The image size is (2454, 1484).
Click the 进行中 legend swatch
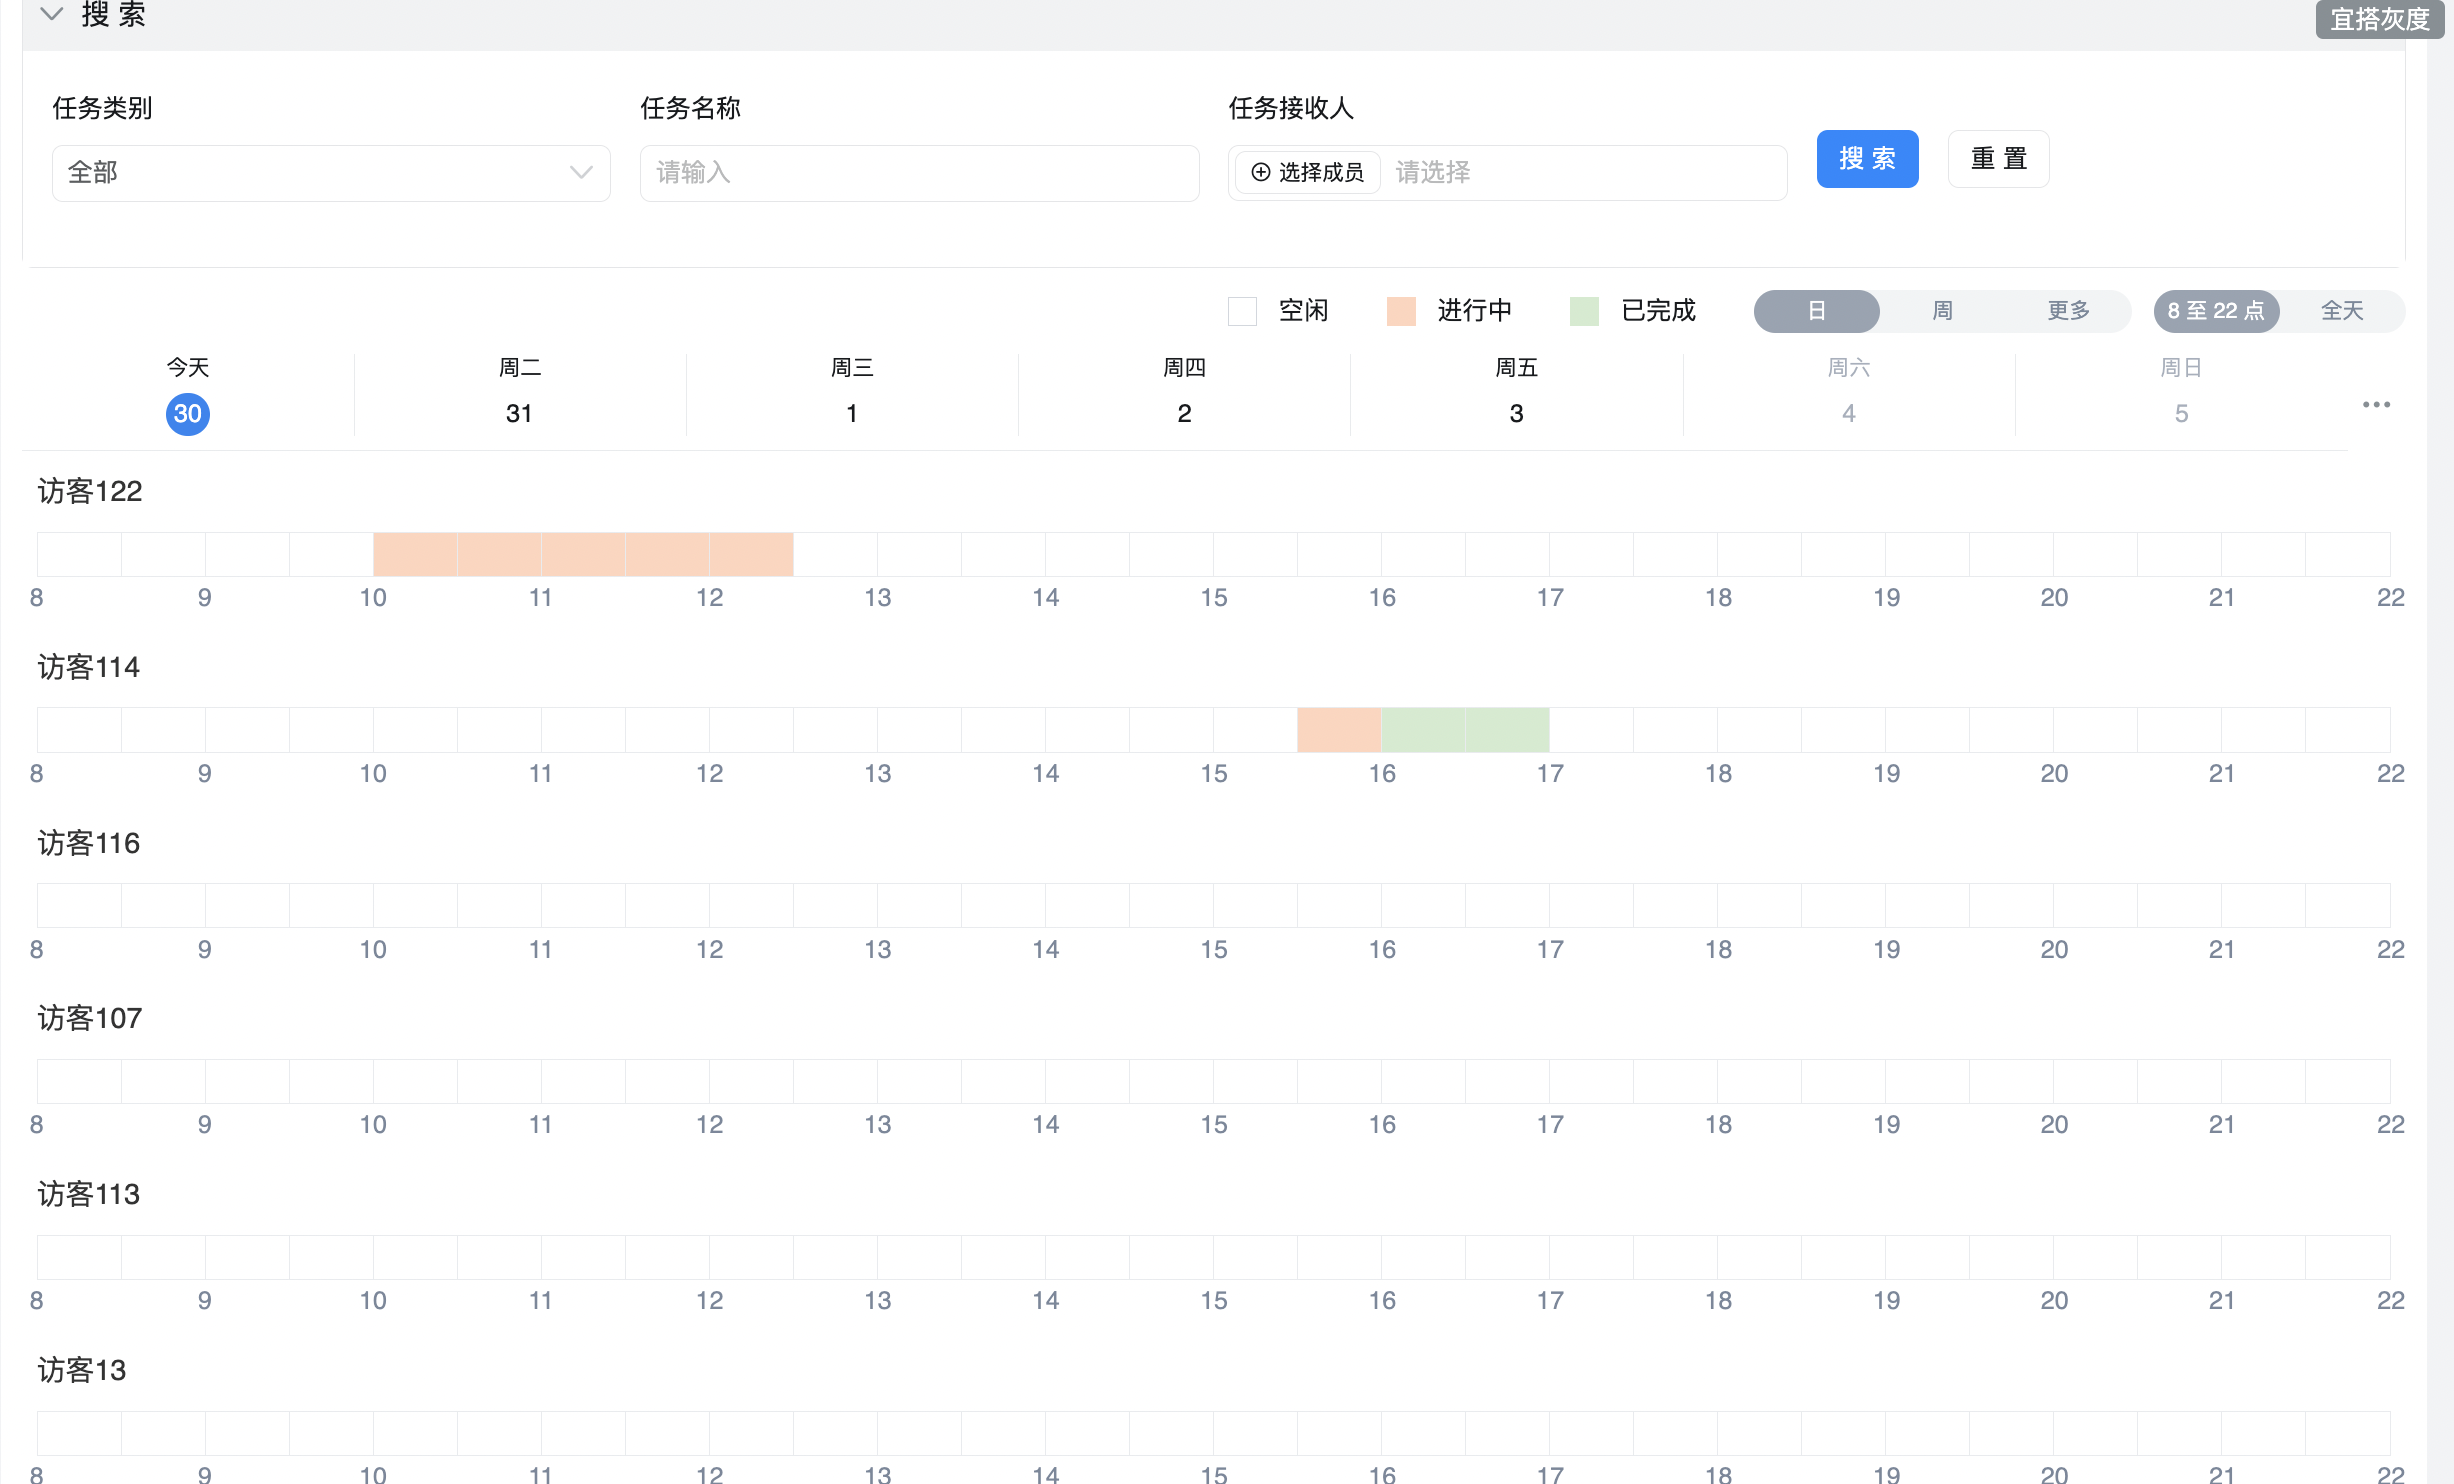1401,311
